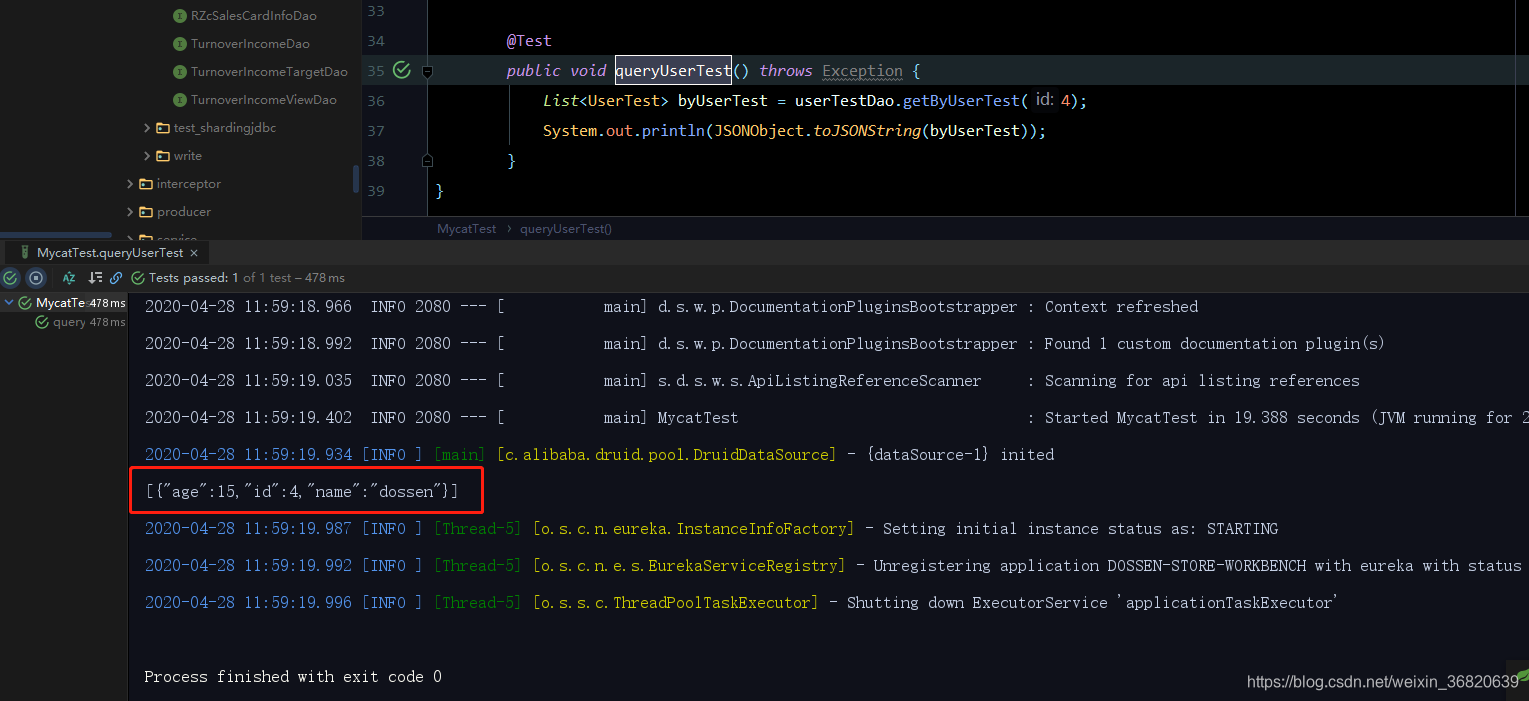Screen dimensions: 1529x701
Task: Click the MycatTest breadcrumb
Action: pos(466,229)
